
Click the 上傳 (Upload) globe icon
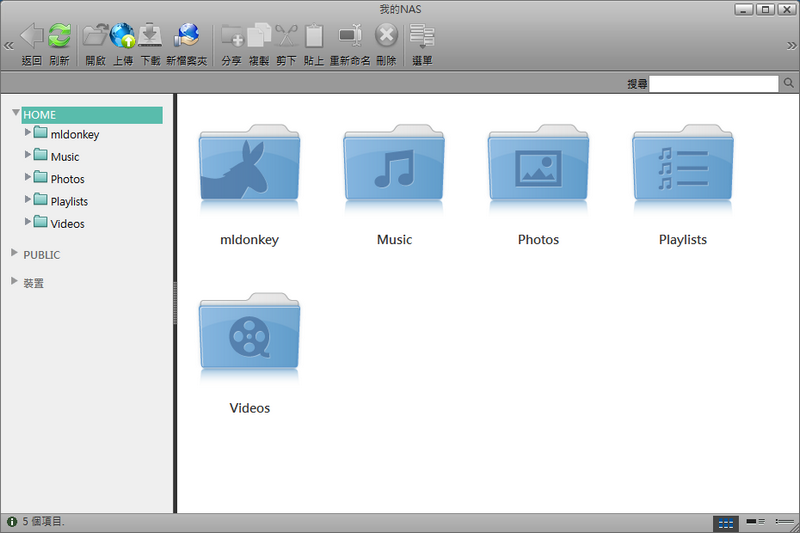(123, 36)
